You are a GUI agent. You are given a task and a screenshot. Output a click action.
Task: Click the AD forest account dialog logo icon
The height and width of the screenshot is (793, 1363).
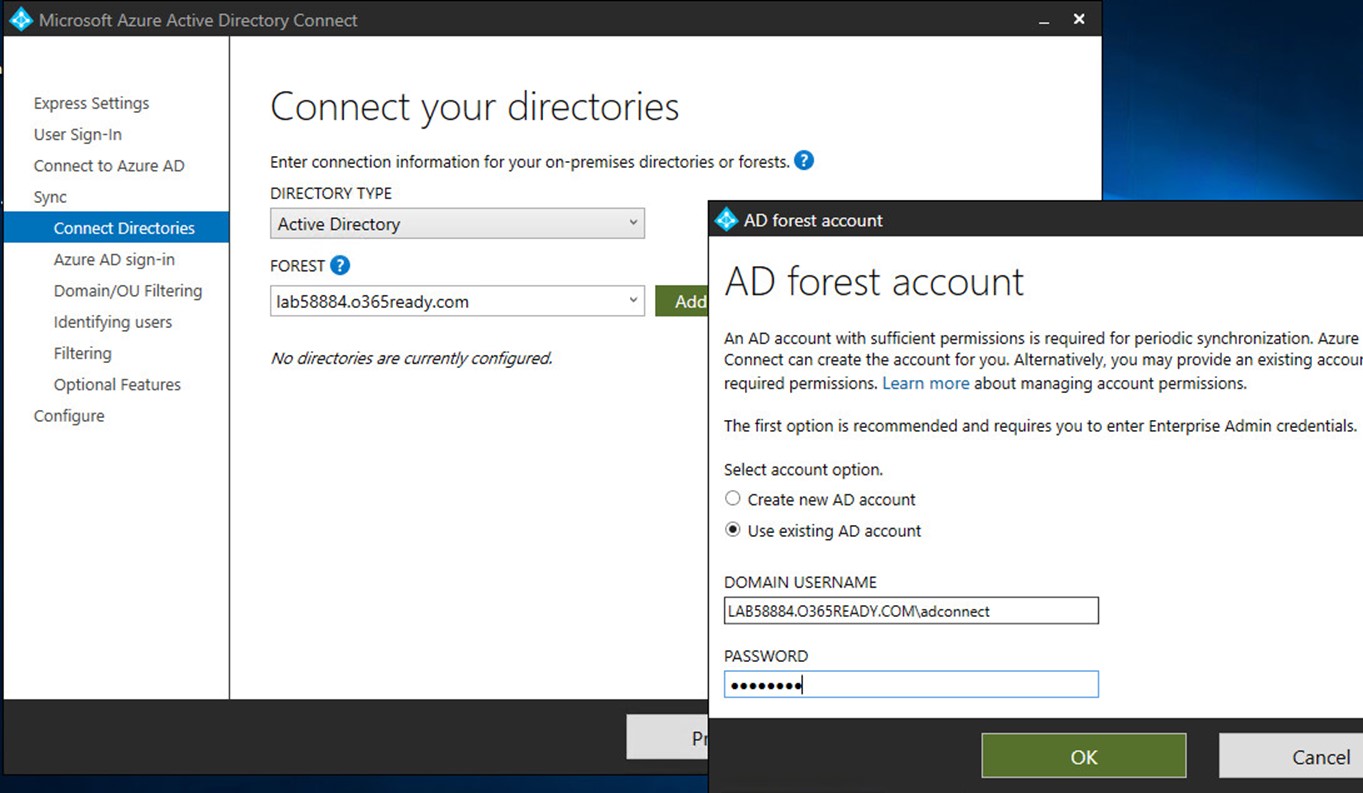[x=727, y=220]
